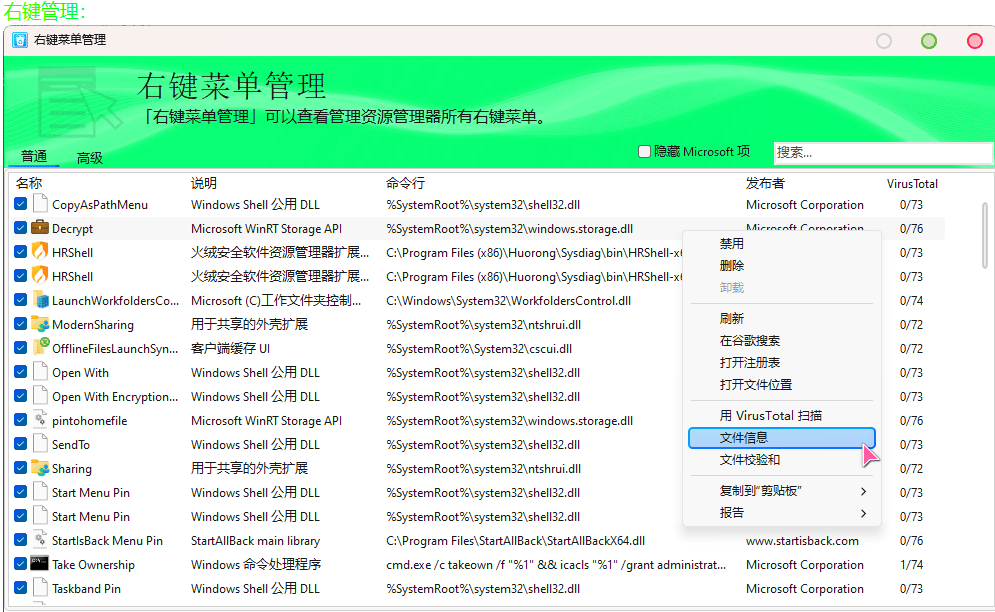Click the LaunchWorkfoldersControl folder icon

[40, 300]
